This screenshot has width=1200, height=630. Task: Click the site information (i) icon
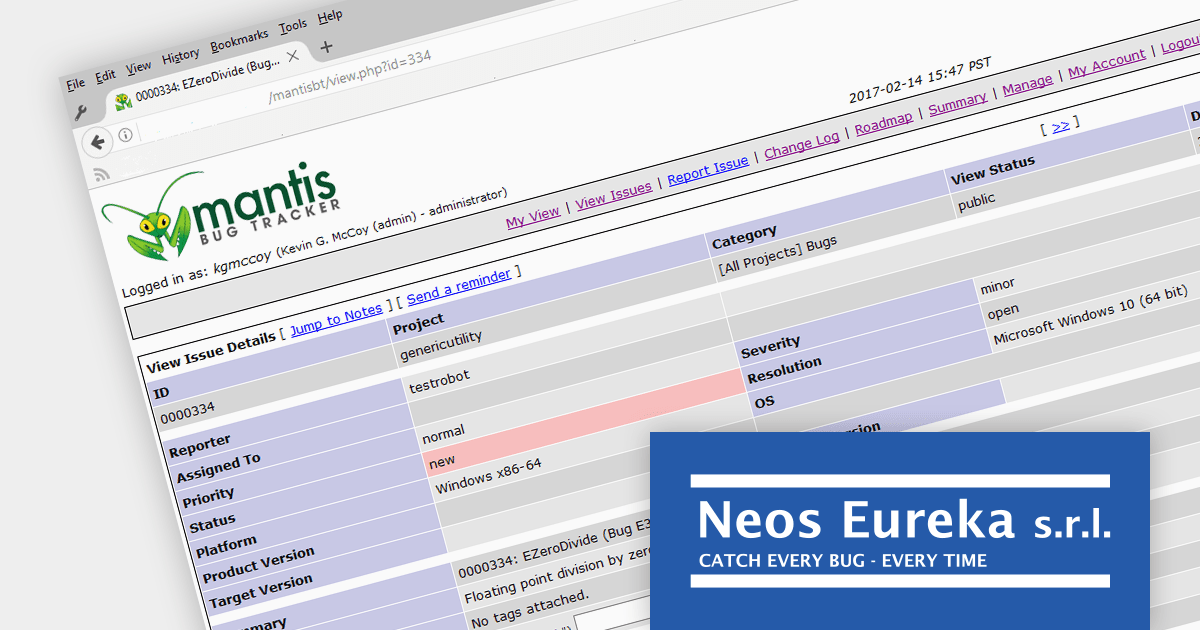[x=125, y=134]
